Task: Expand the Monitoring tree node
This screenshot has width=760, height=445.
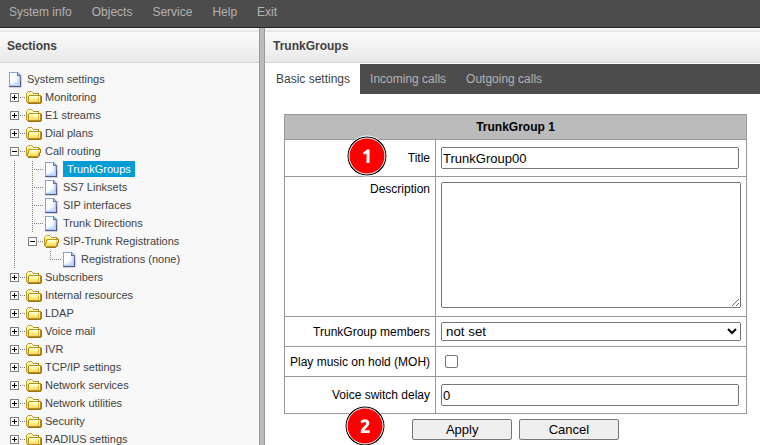Action: pos(15,97)
